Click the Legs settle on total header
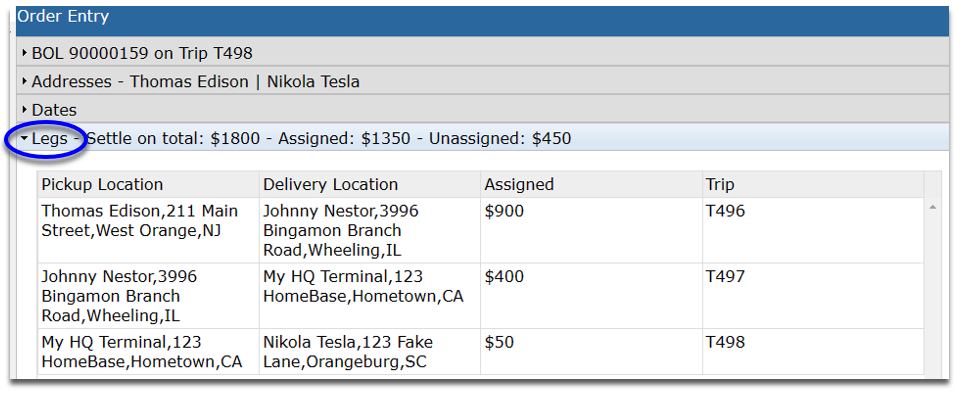962x398 pixels. [x=482, y=139]
